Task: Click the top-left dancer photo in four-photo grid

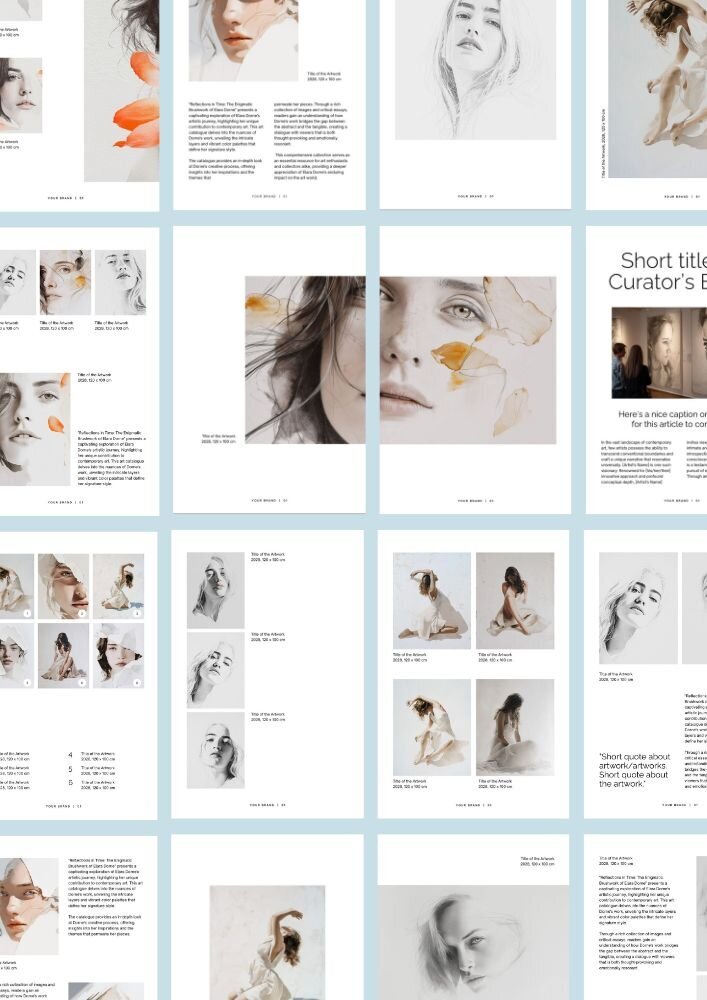Action: (431, 600)
